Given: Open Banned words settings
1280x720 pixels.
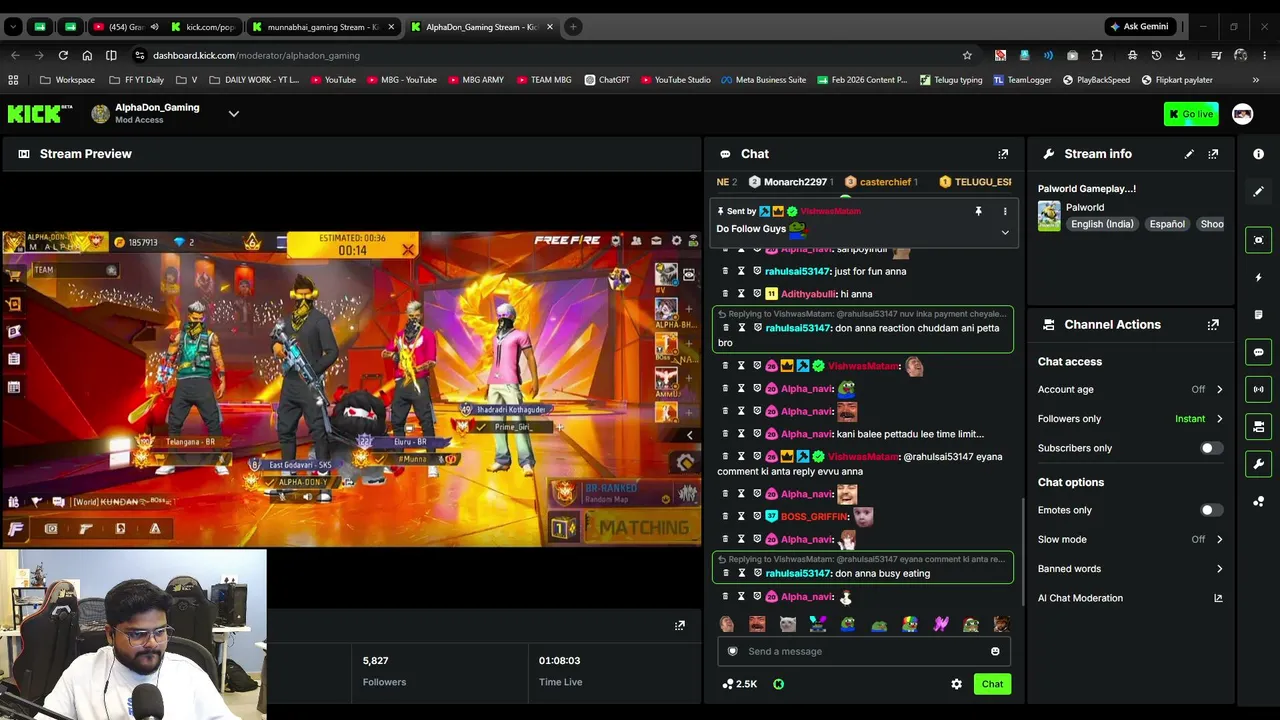Looking at the screenshot, I should point(1130,569).
